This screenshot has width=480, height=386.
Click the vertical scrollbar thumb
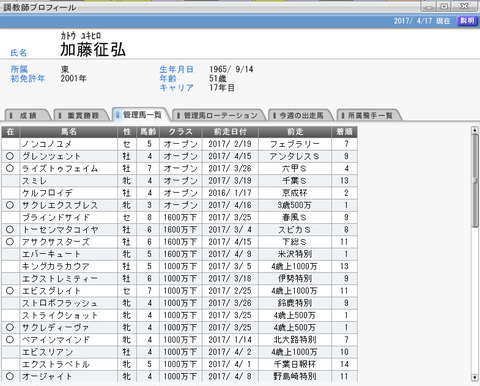click(475, 181)
